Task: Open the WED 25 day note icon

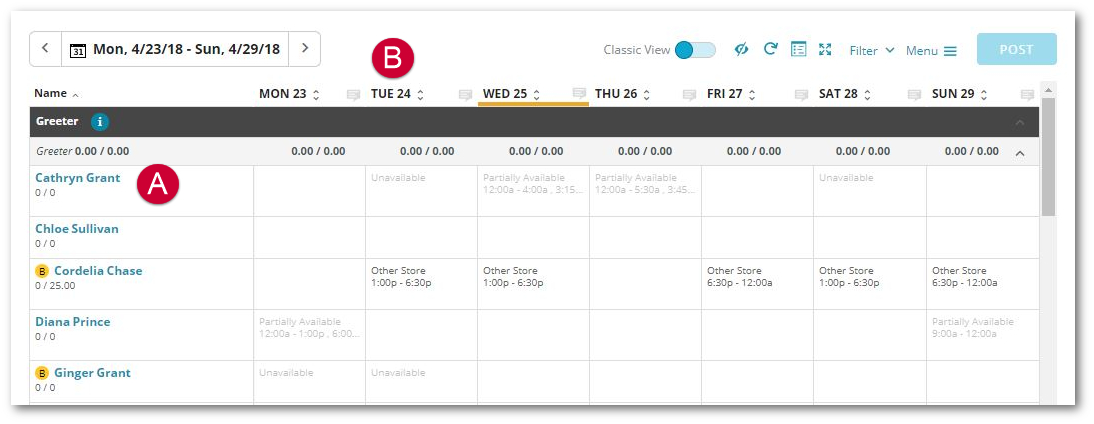Action: 579,93
